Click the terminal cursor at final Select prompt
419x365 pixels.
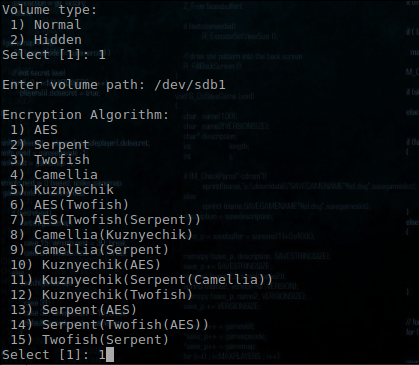click(x=110, y=355)
